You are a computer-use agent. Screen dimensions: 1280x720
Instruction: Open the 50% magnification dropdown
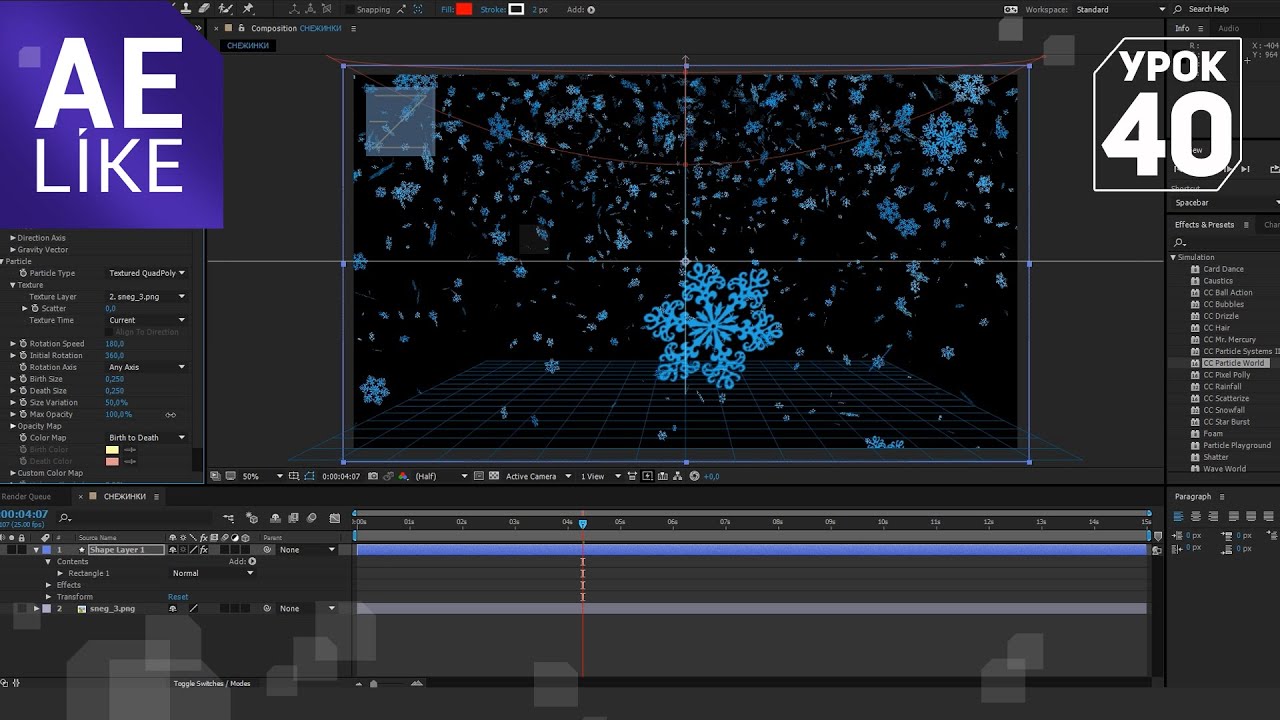point(262,477)
